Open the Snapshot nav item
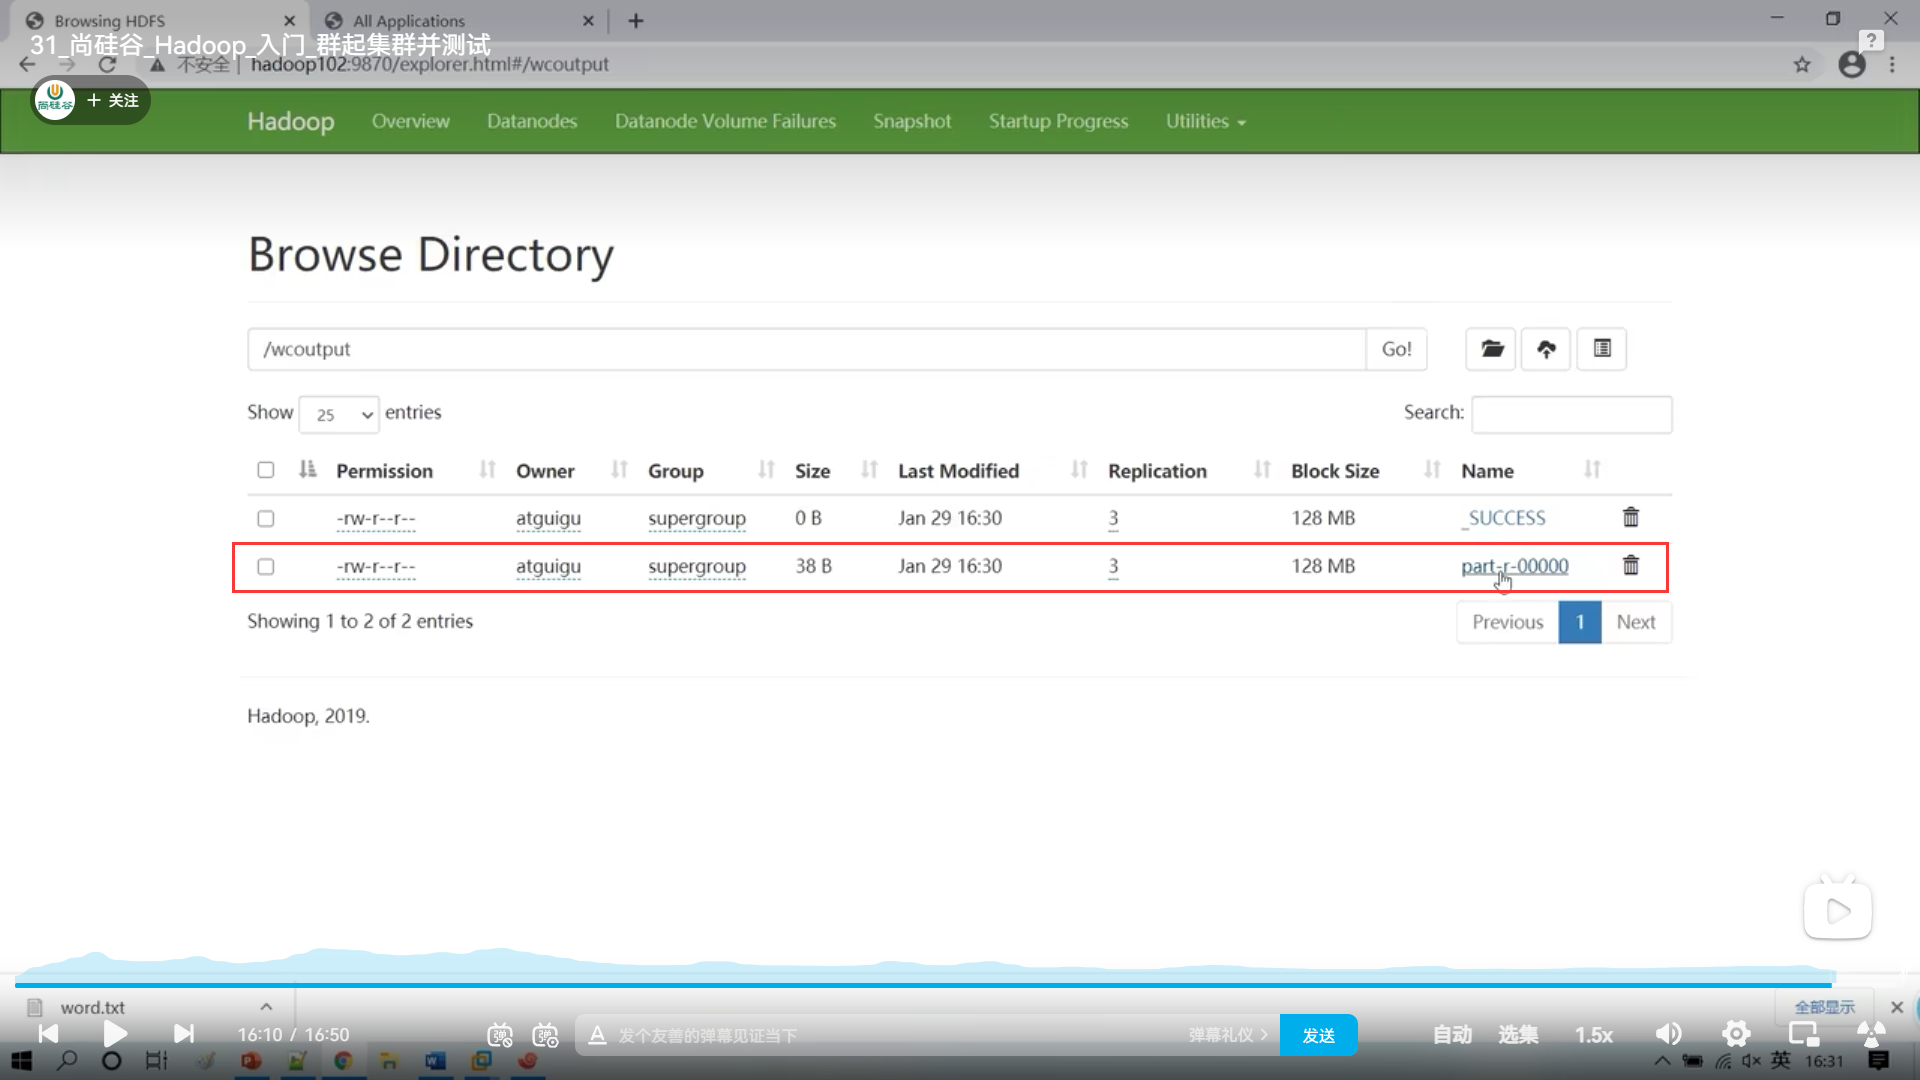 (912, 121)
